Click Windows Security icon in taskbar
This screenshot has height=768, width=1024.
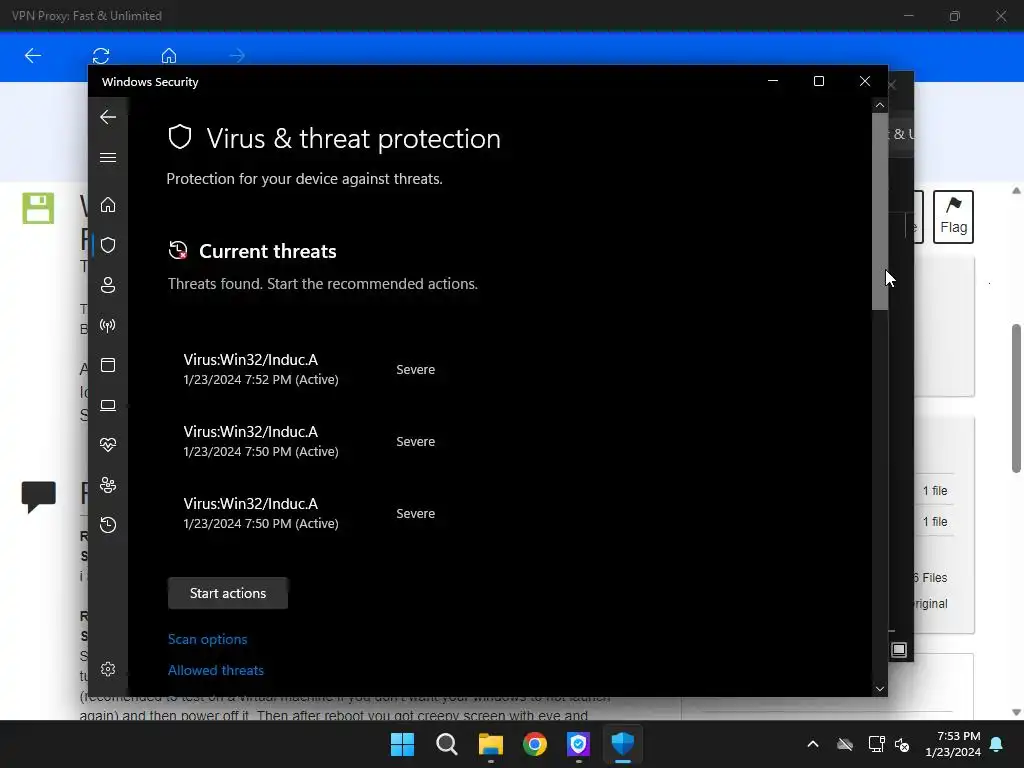pyautogui.click(x=622, y=744)
